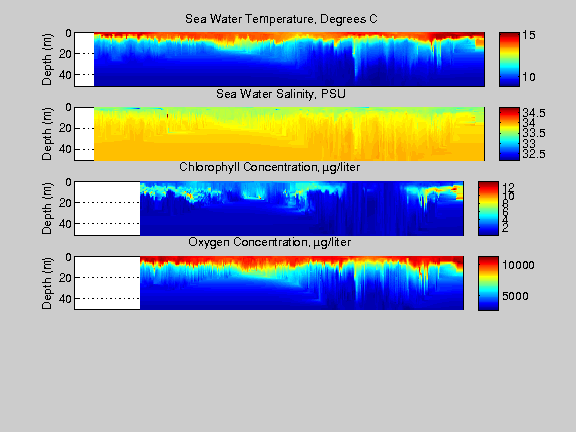Image resolution: width=576 pixels, height=432 pixels.
Task: Click the salinity plot Depth (m) axis label
Action: (47, 134)
